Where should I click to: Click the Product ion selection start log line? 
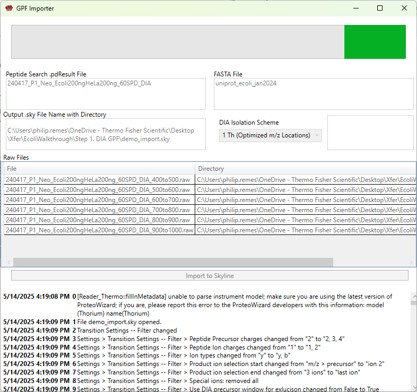tap(231, 364)
